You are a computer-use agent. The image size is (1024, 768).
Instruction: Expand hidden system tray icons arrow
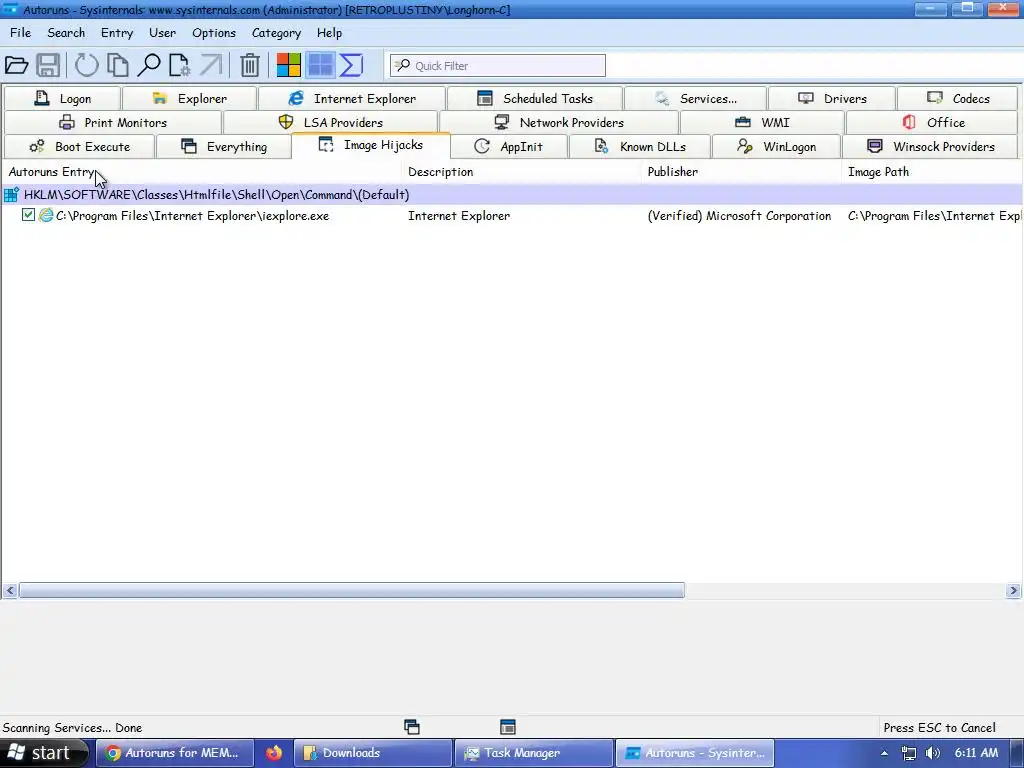pos(884,753)
